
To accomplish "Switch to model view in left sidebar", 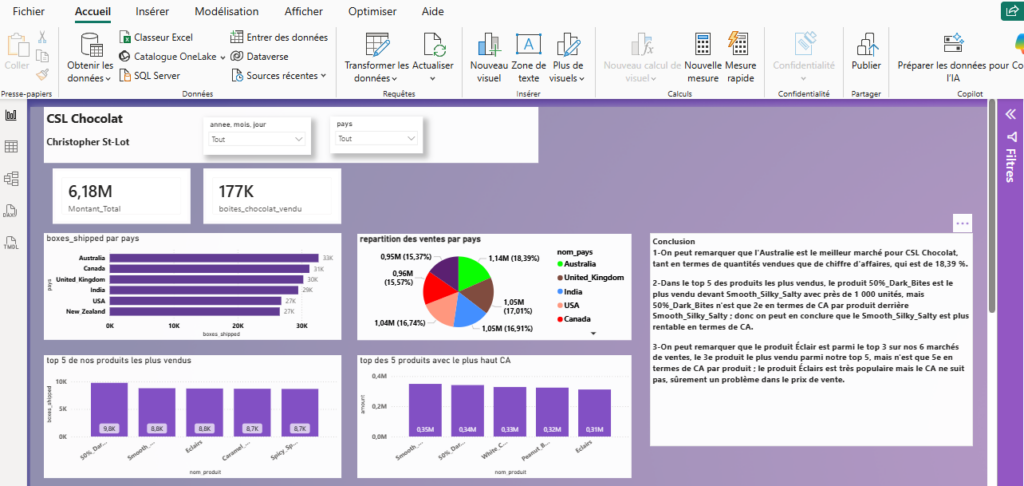I will [x=11, y=178].
